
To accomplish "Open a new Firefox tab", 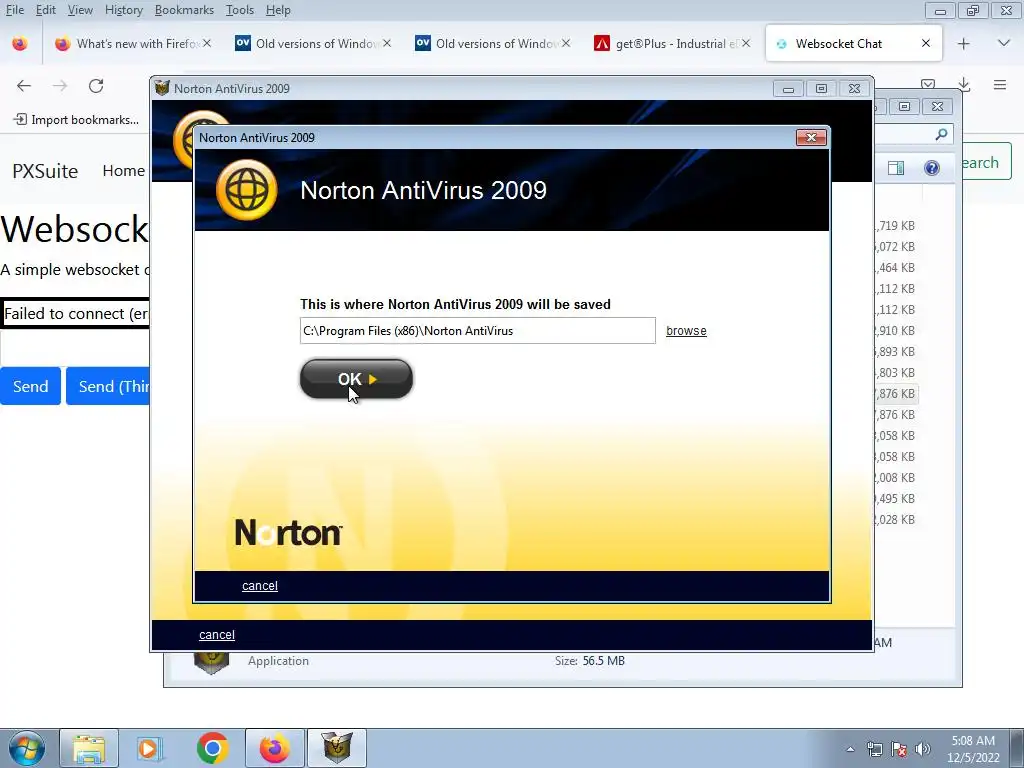I will (x=963, y=44).
